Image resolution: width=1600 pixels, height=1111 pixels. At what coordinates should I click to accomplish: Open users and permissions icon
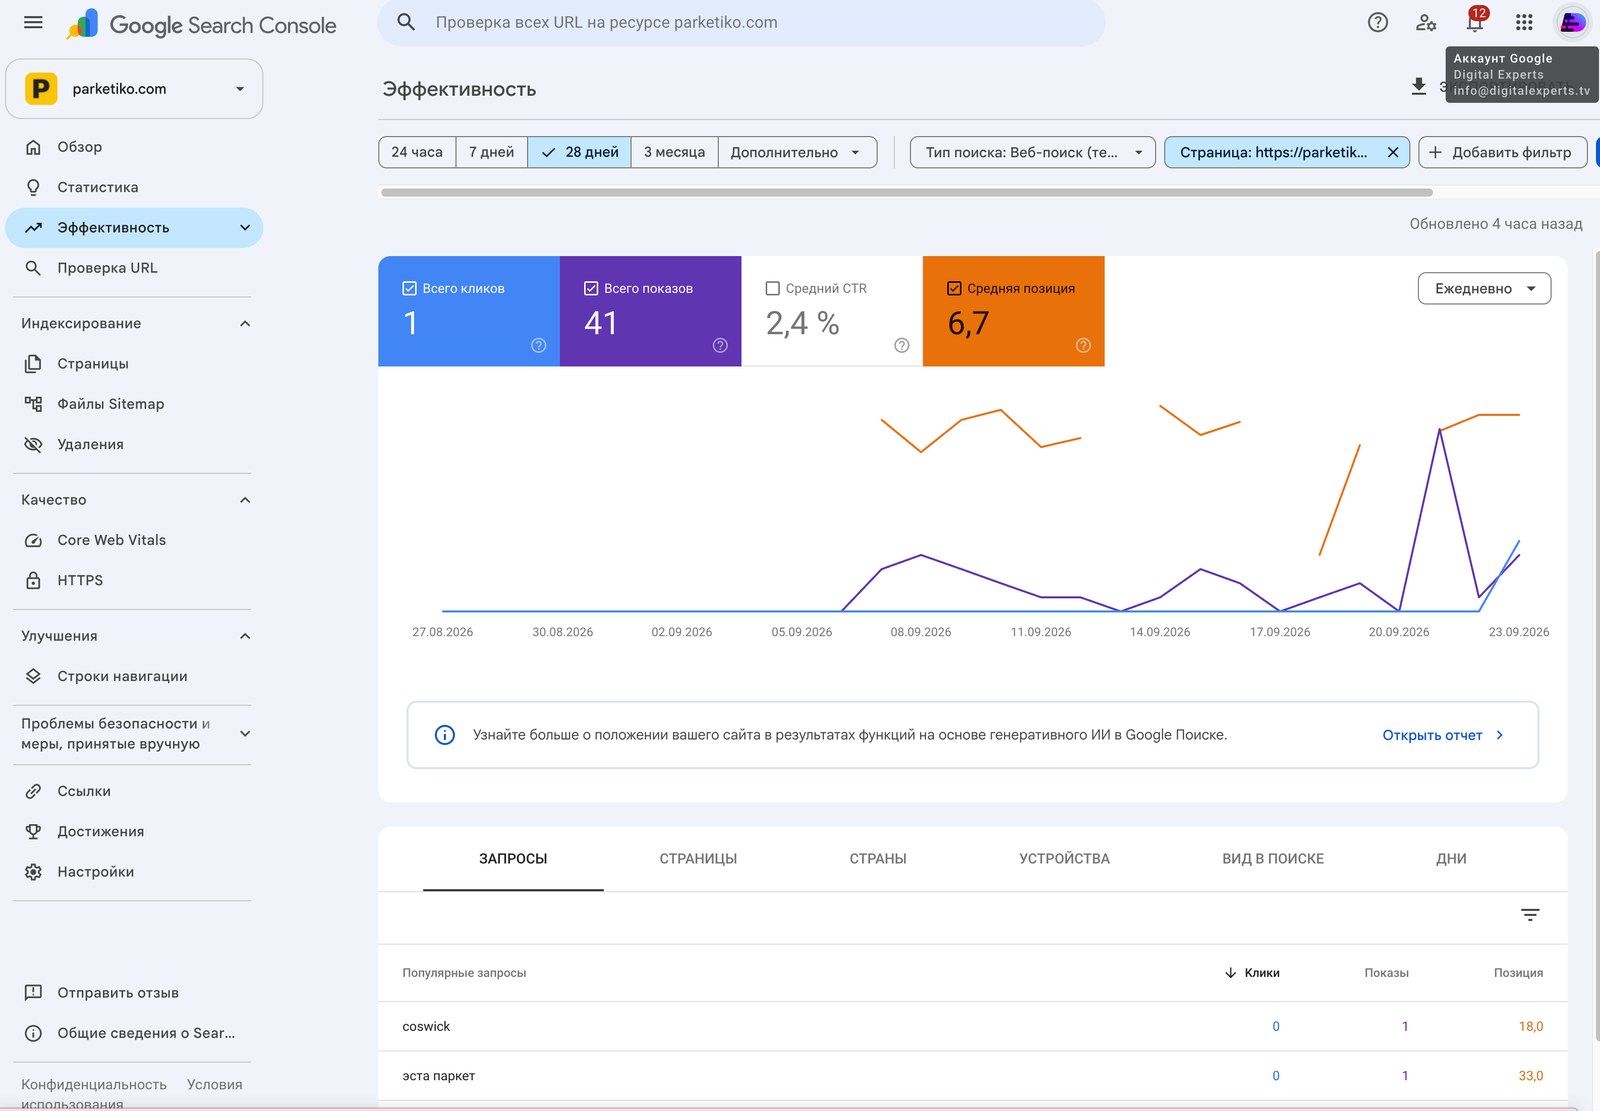coord(1426,22)
